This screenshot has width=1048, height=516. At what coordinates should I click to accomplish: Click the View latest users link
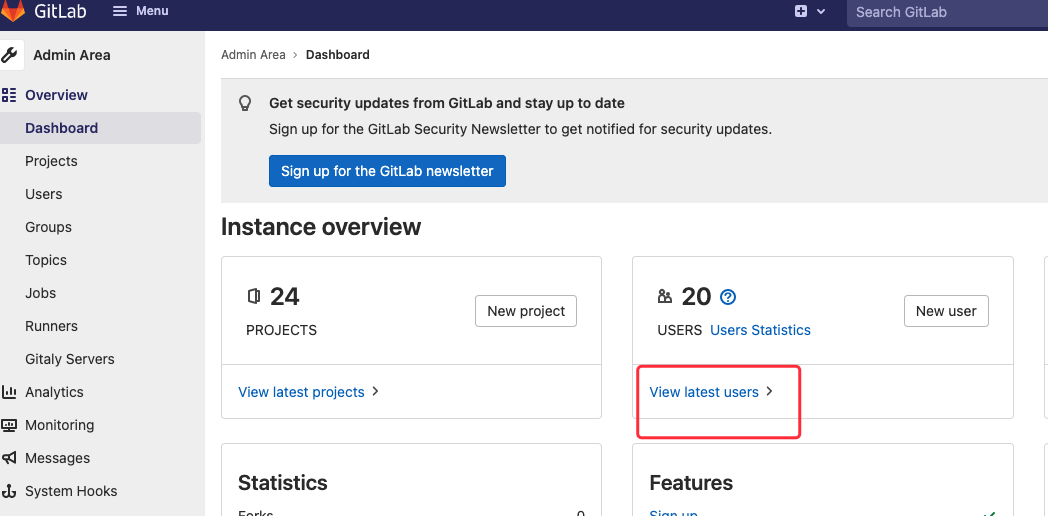704,392
